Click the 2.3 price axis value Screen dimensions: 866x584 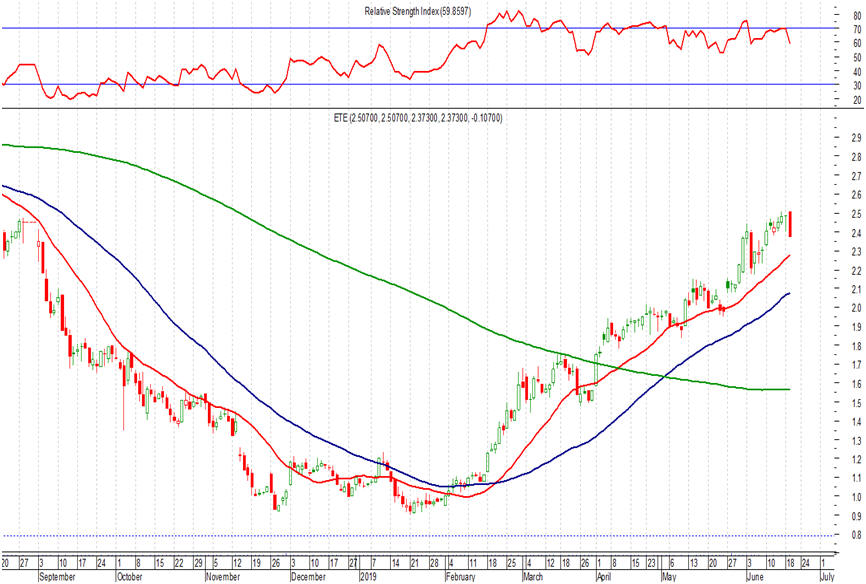click(x=856, y=251)
